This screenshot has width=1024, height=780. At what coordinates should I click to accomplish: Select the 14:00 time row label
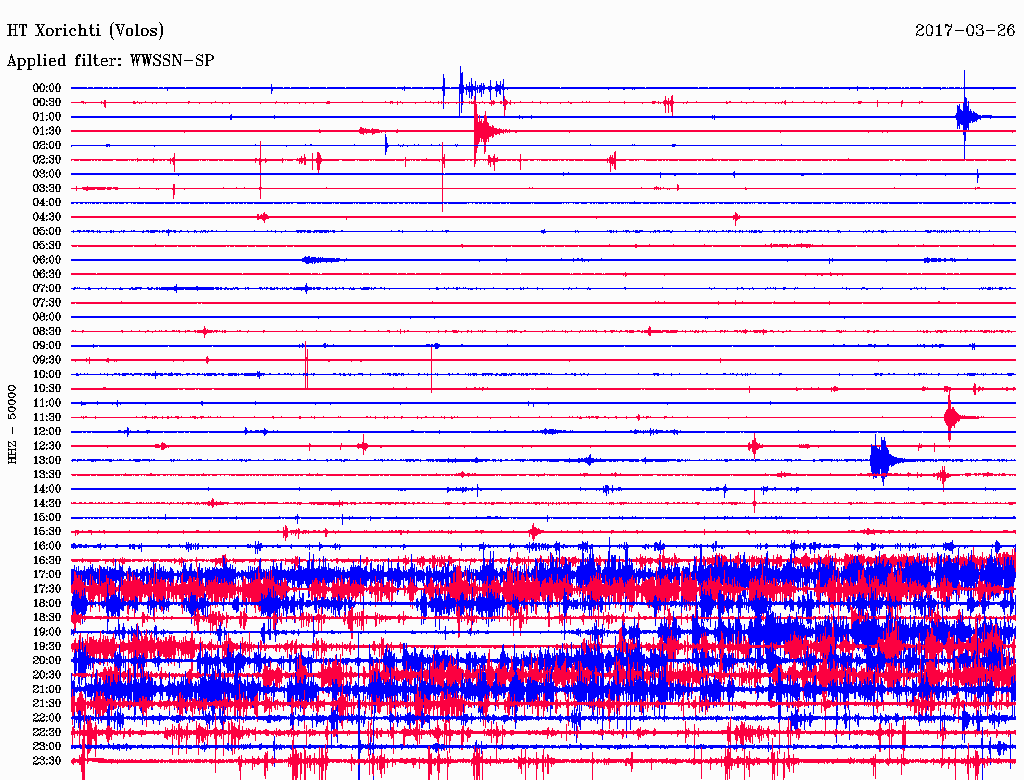click(47, 489)
